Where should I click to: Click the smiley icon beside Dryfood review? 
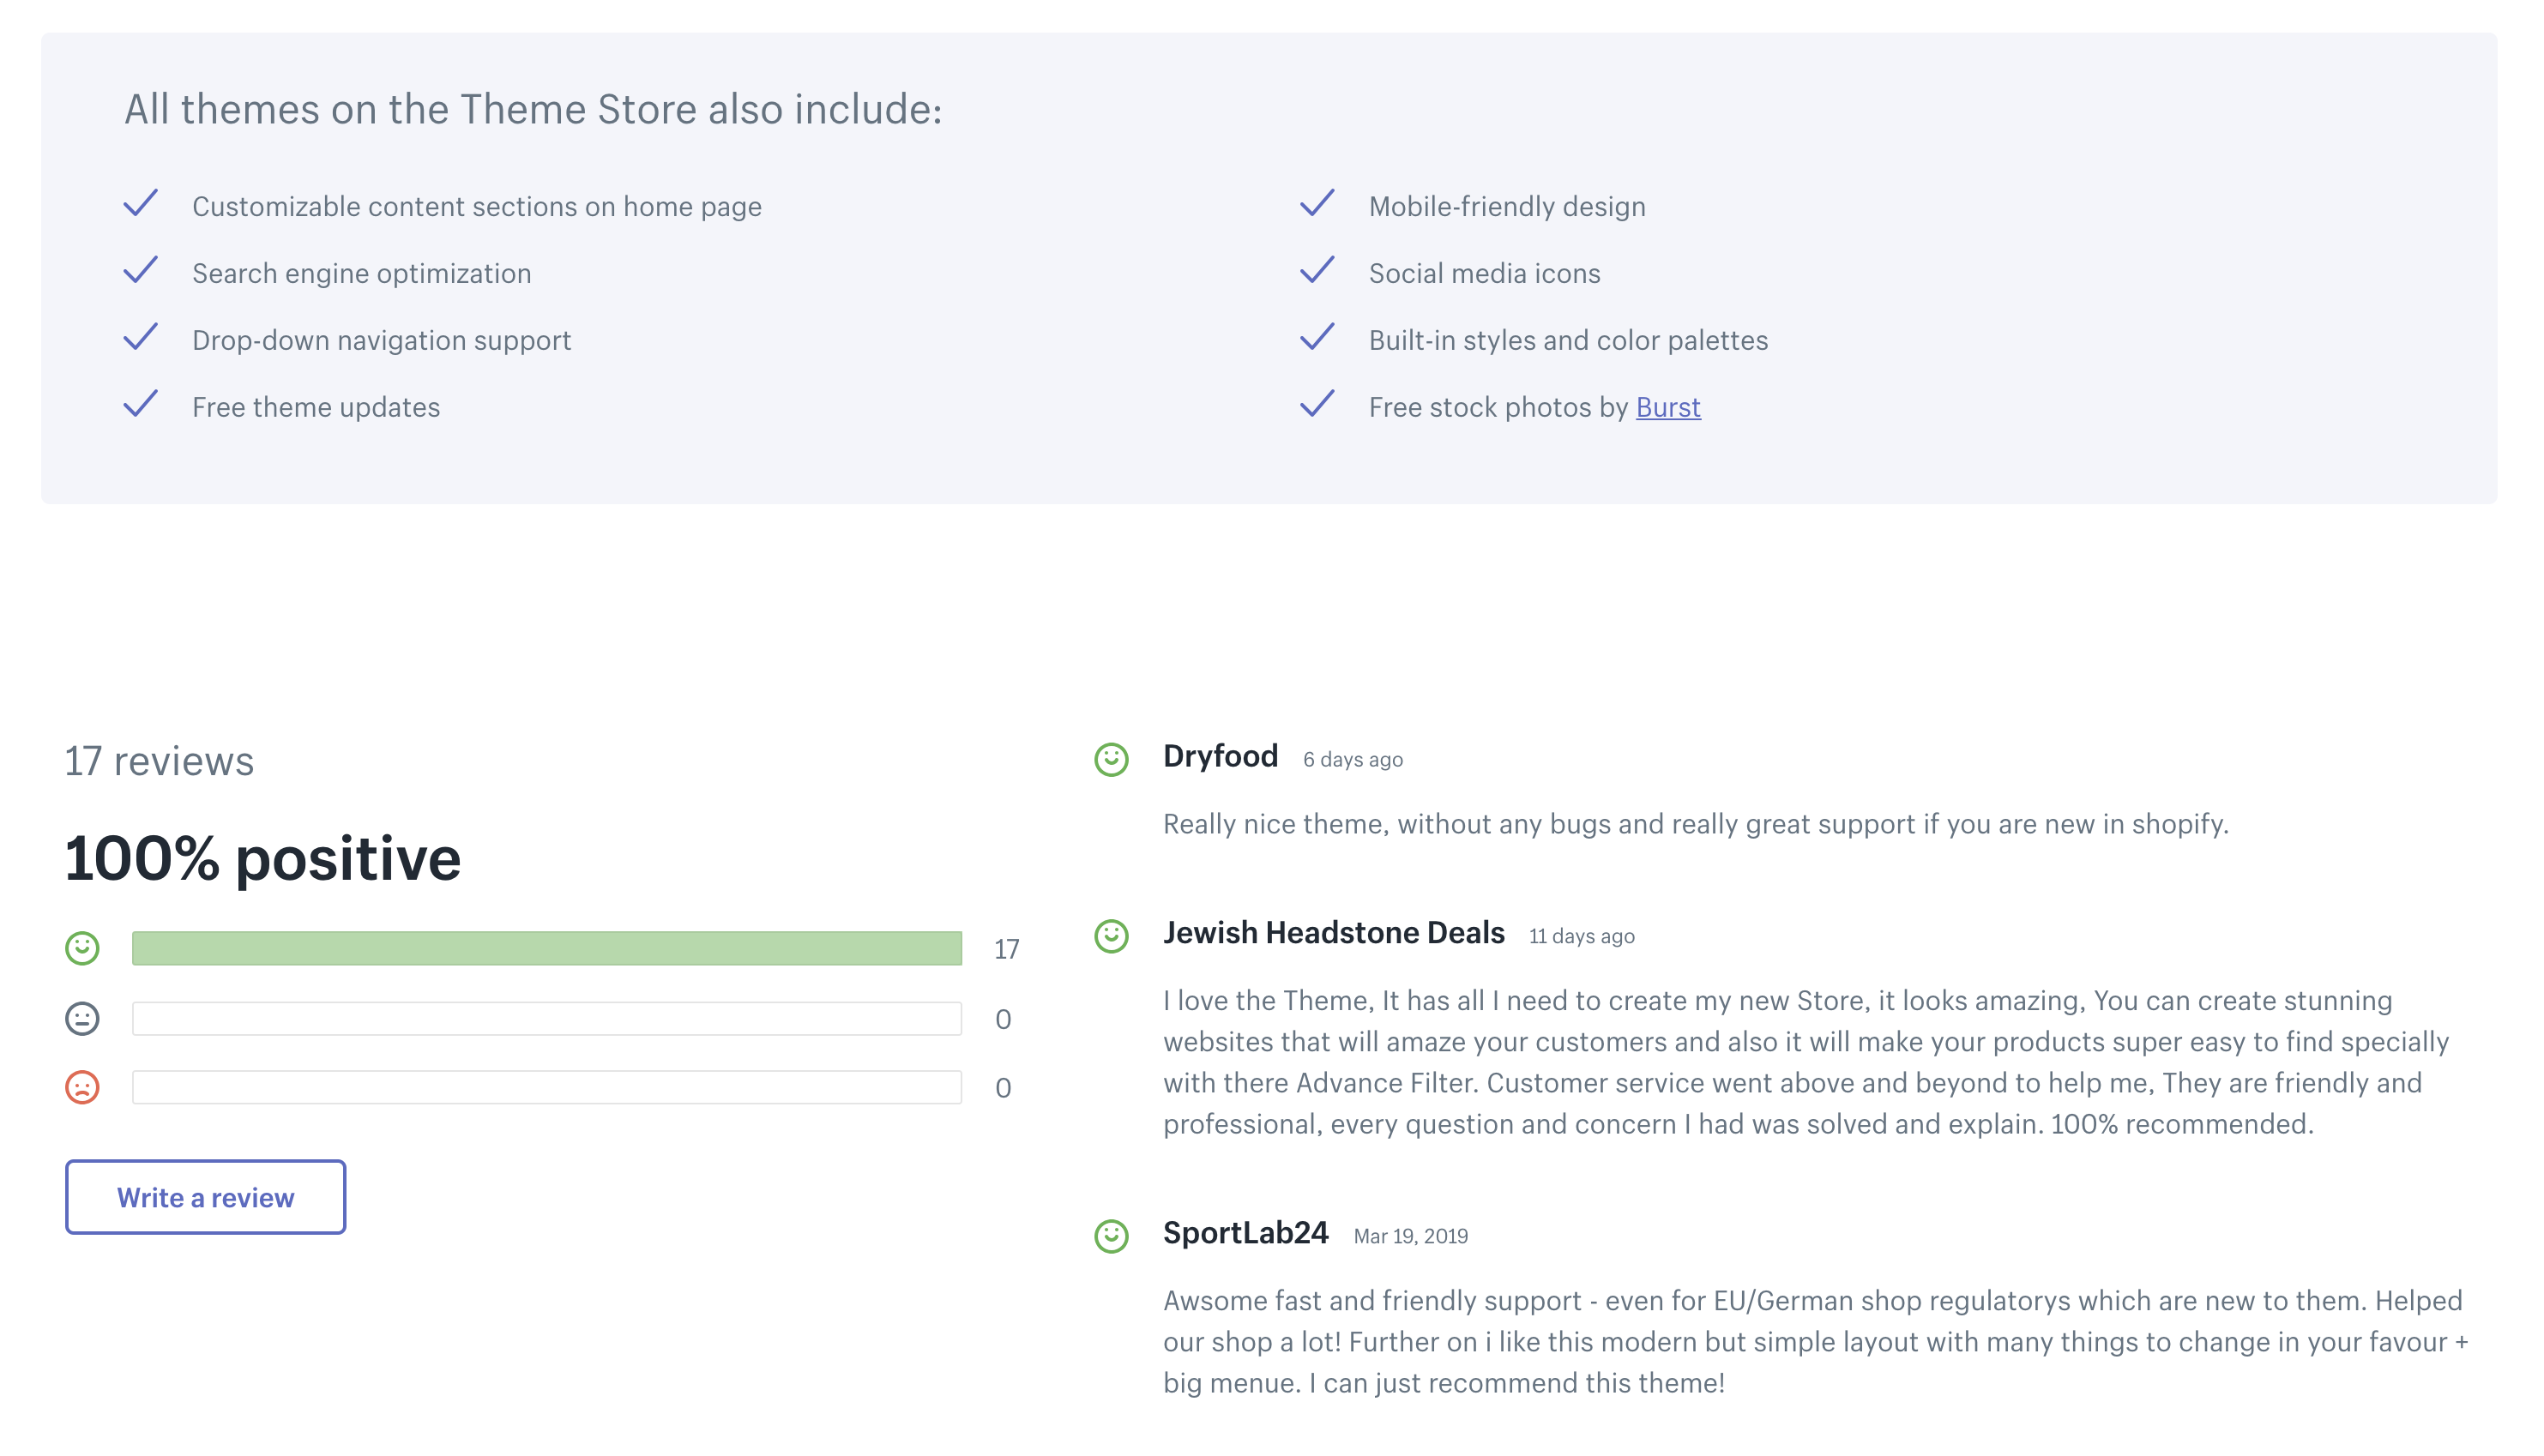[x=1111, y=759]
